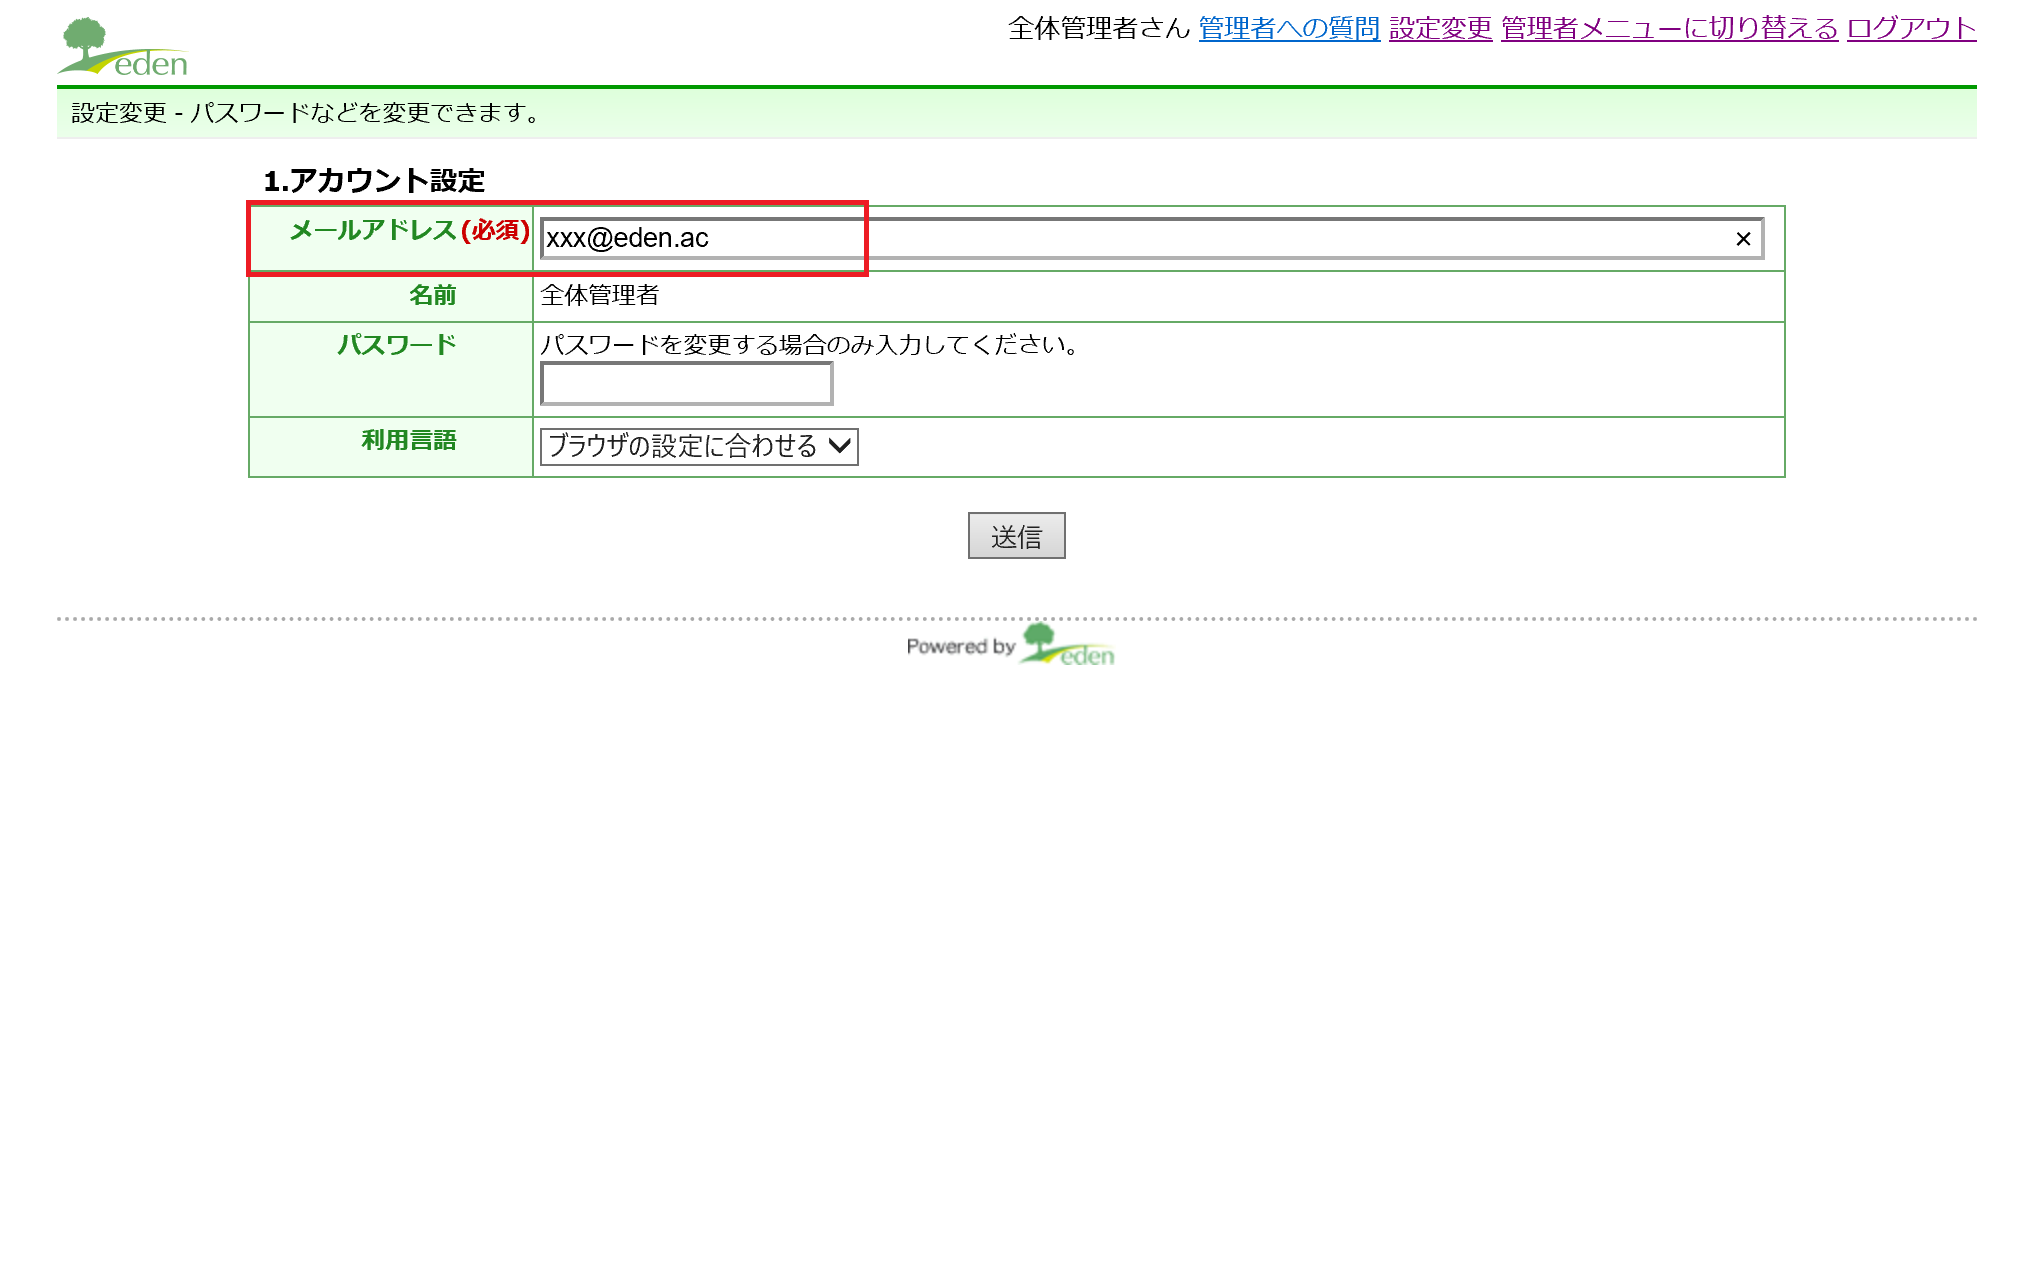
Task: Click the ログアウト link
Action: (1911, 28)
